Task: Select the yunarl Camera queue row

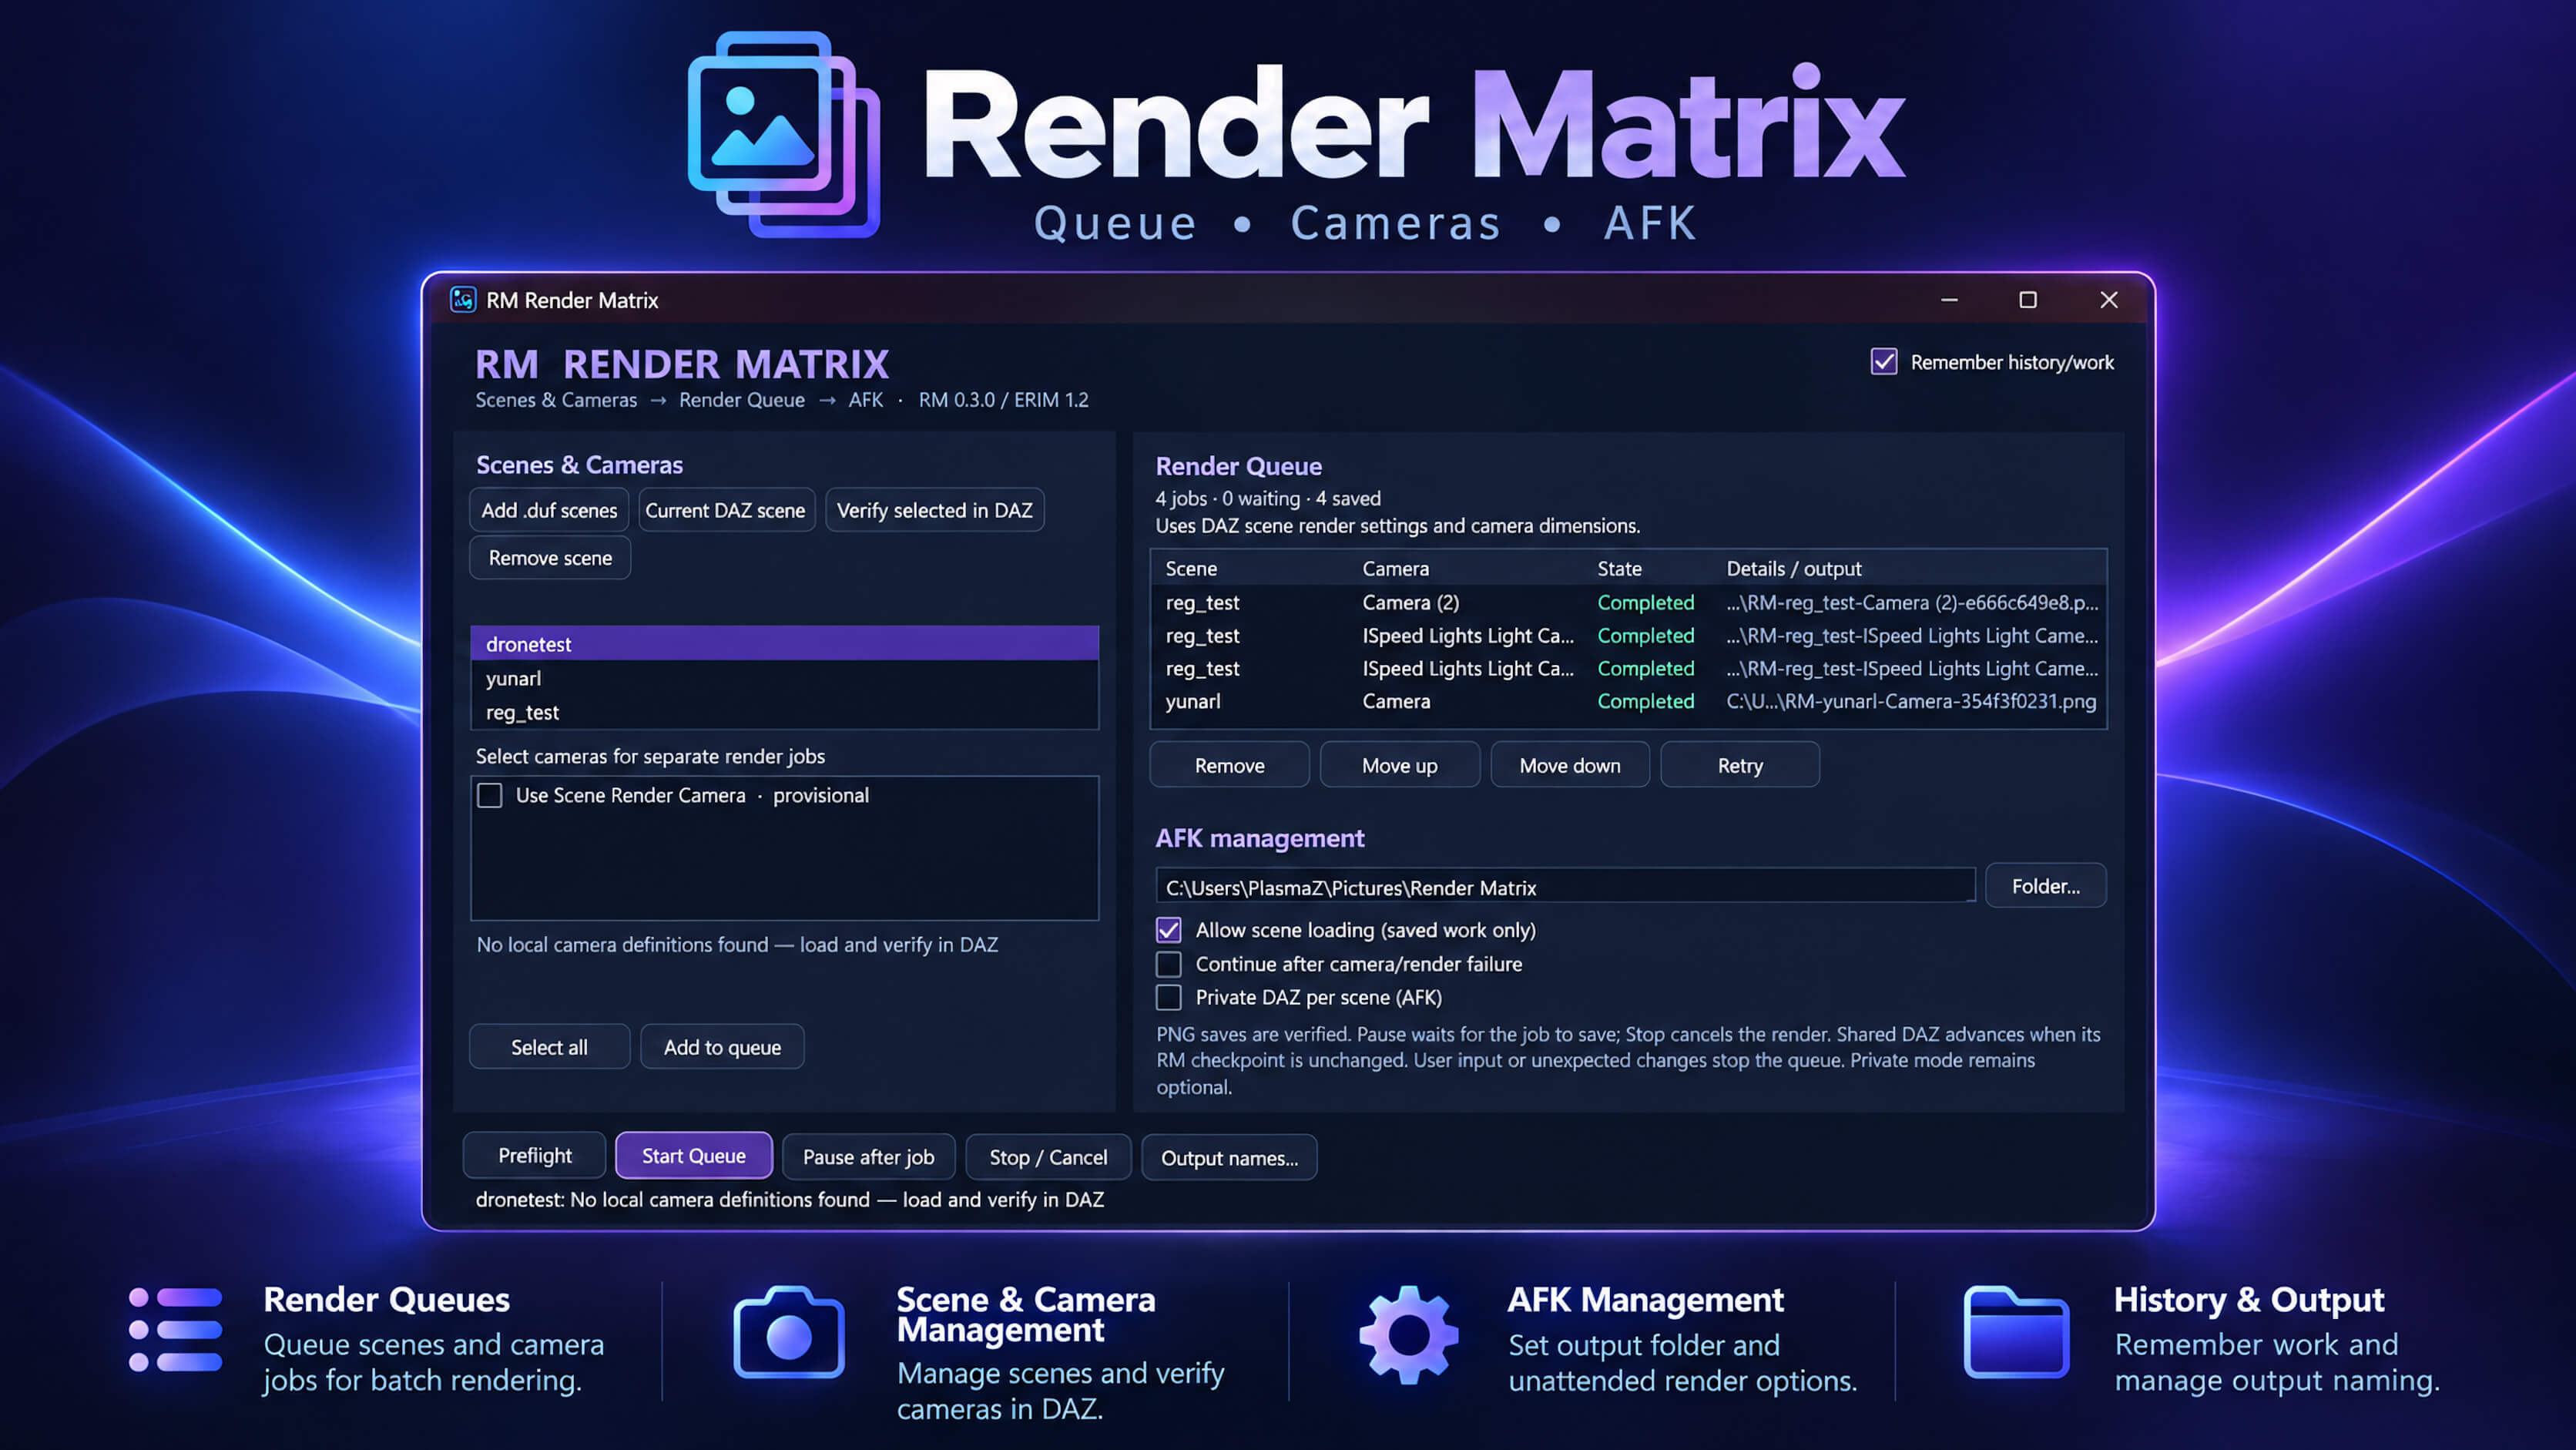Action: [x=1630, y=701]
